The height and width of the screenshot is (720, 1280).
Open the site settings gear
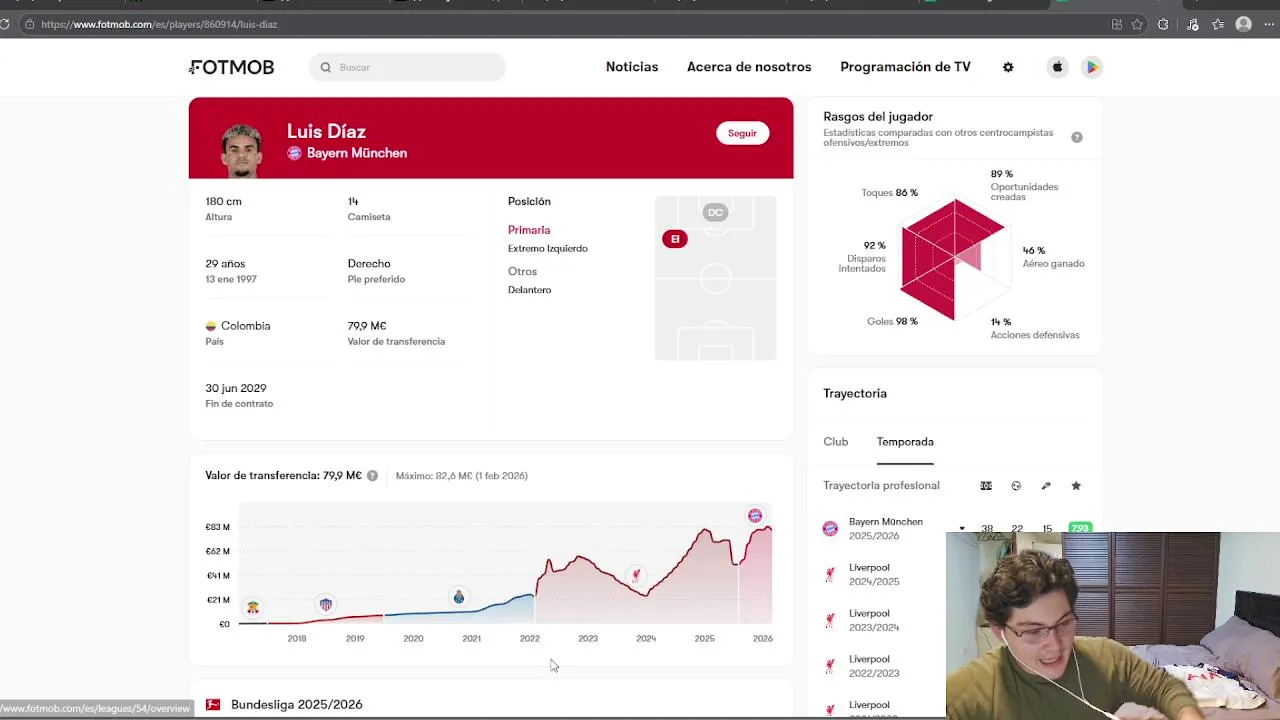click(x=1008, y=67)
